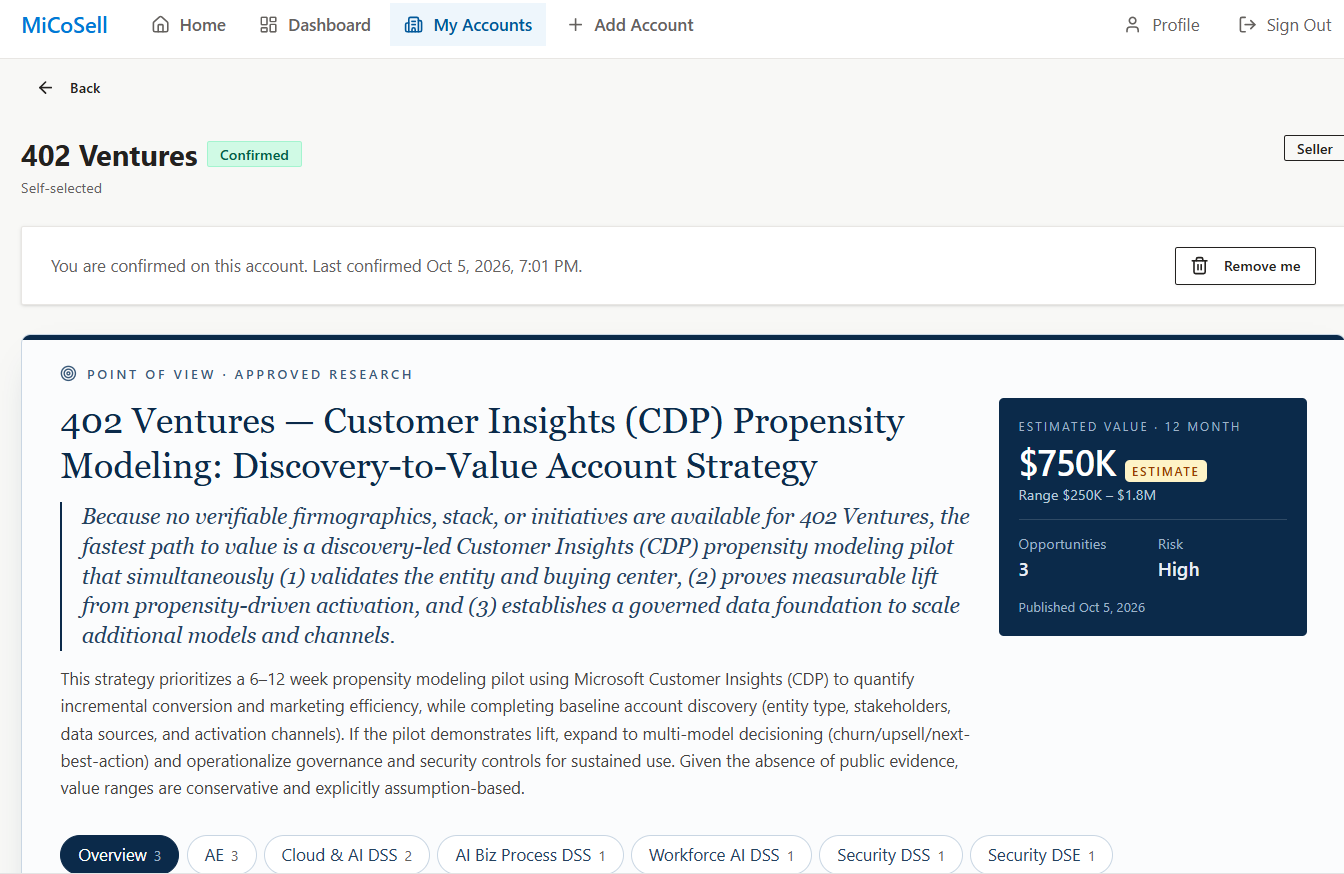Switch to Workforce AI DSS tab
1344x874 pixels.
coord(721,855)
